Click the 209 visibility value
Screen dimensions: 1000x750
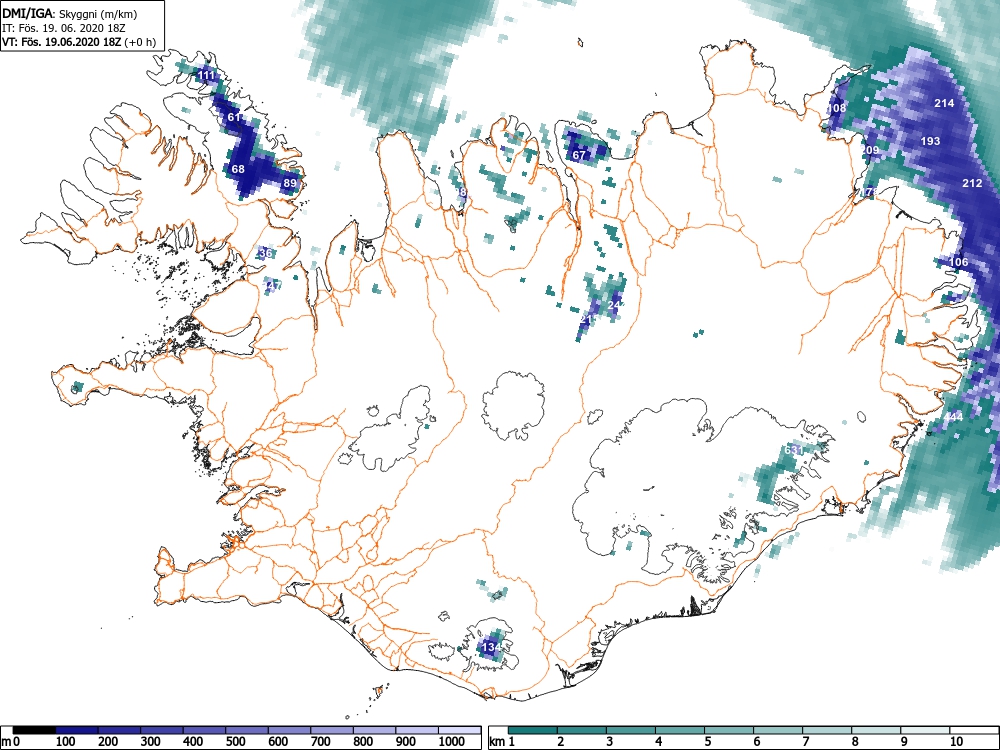(x=871, y=151)
